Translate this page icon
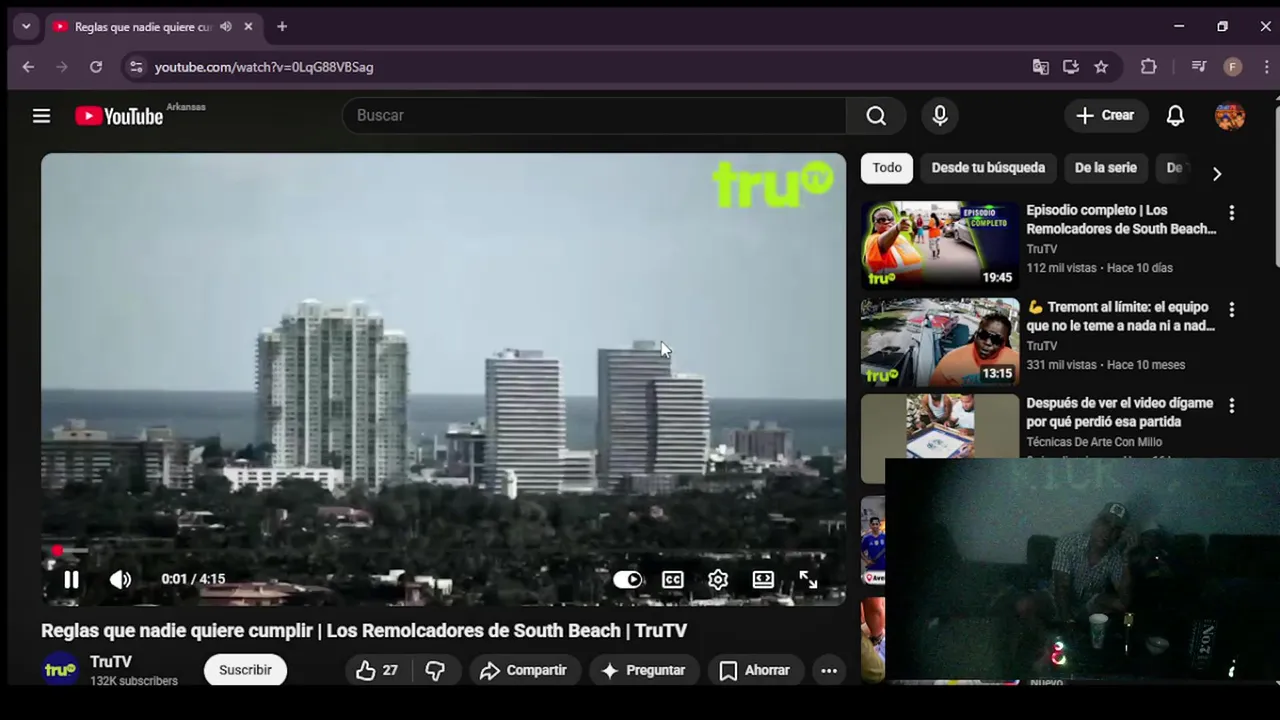This screenshot has width=1280, height=720. (x=1041, y=67)
